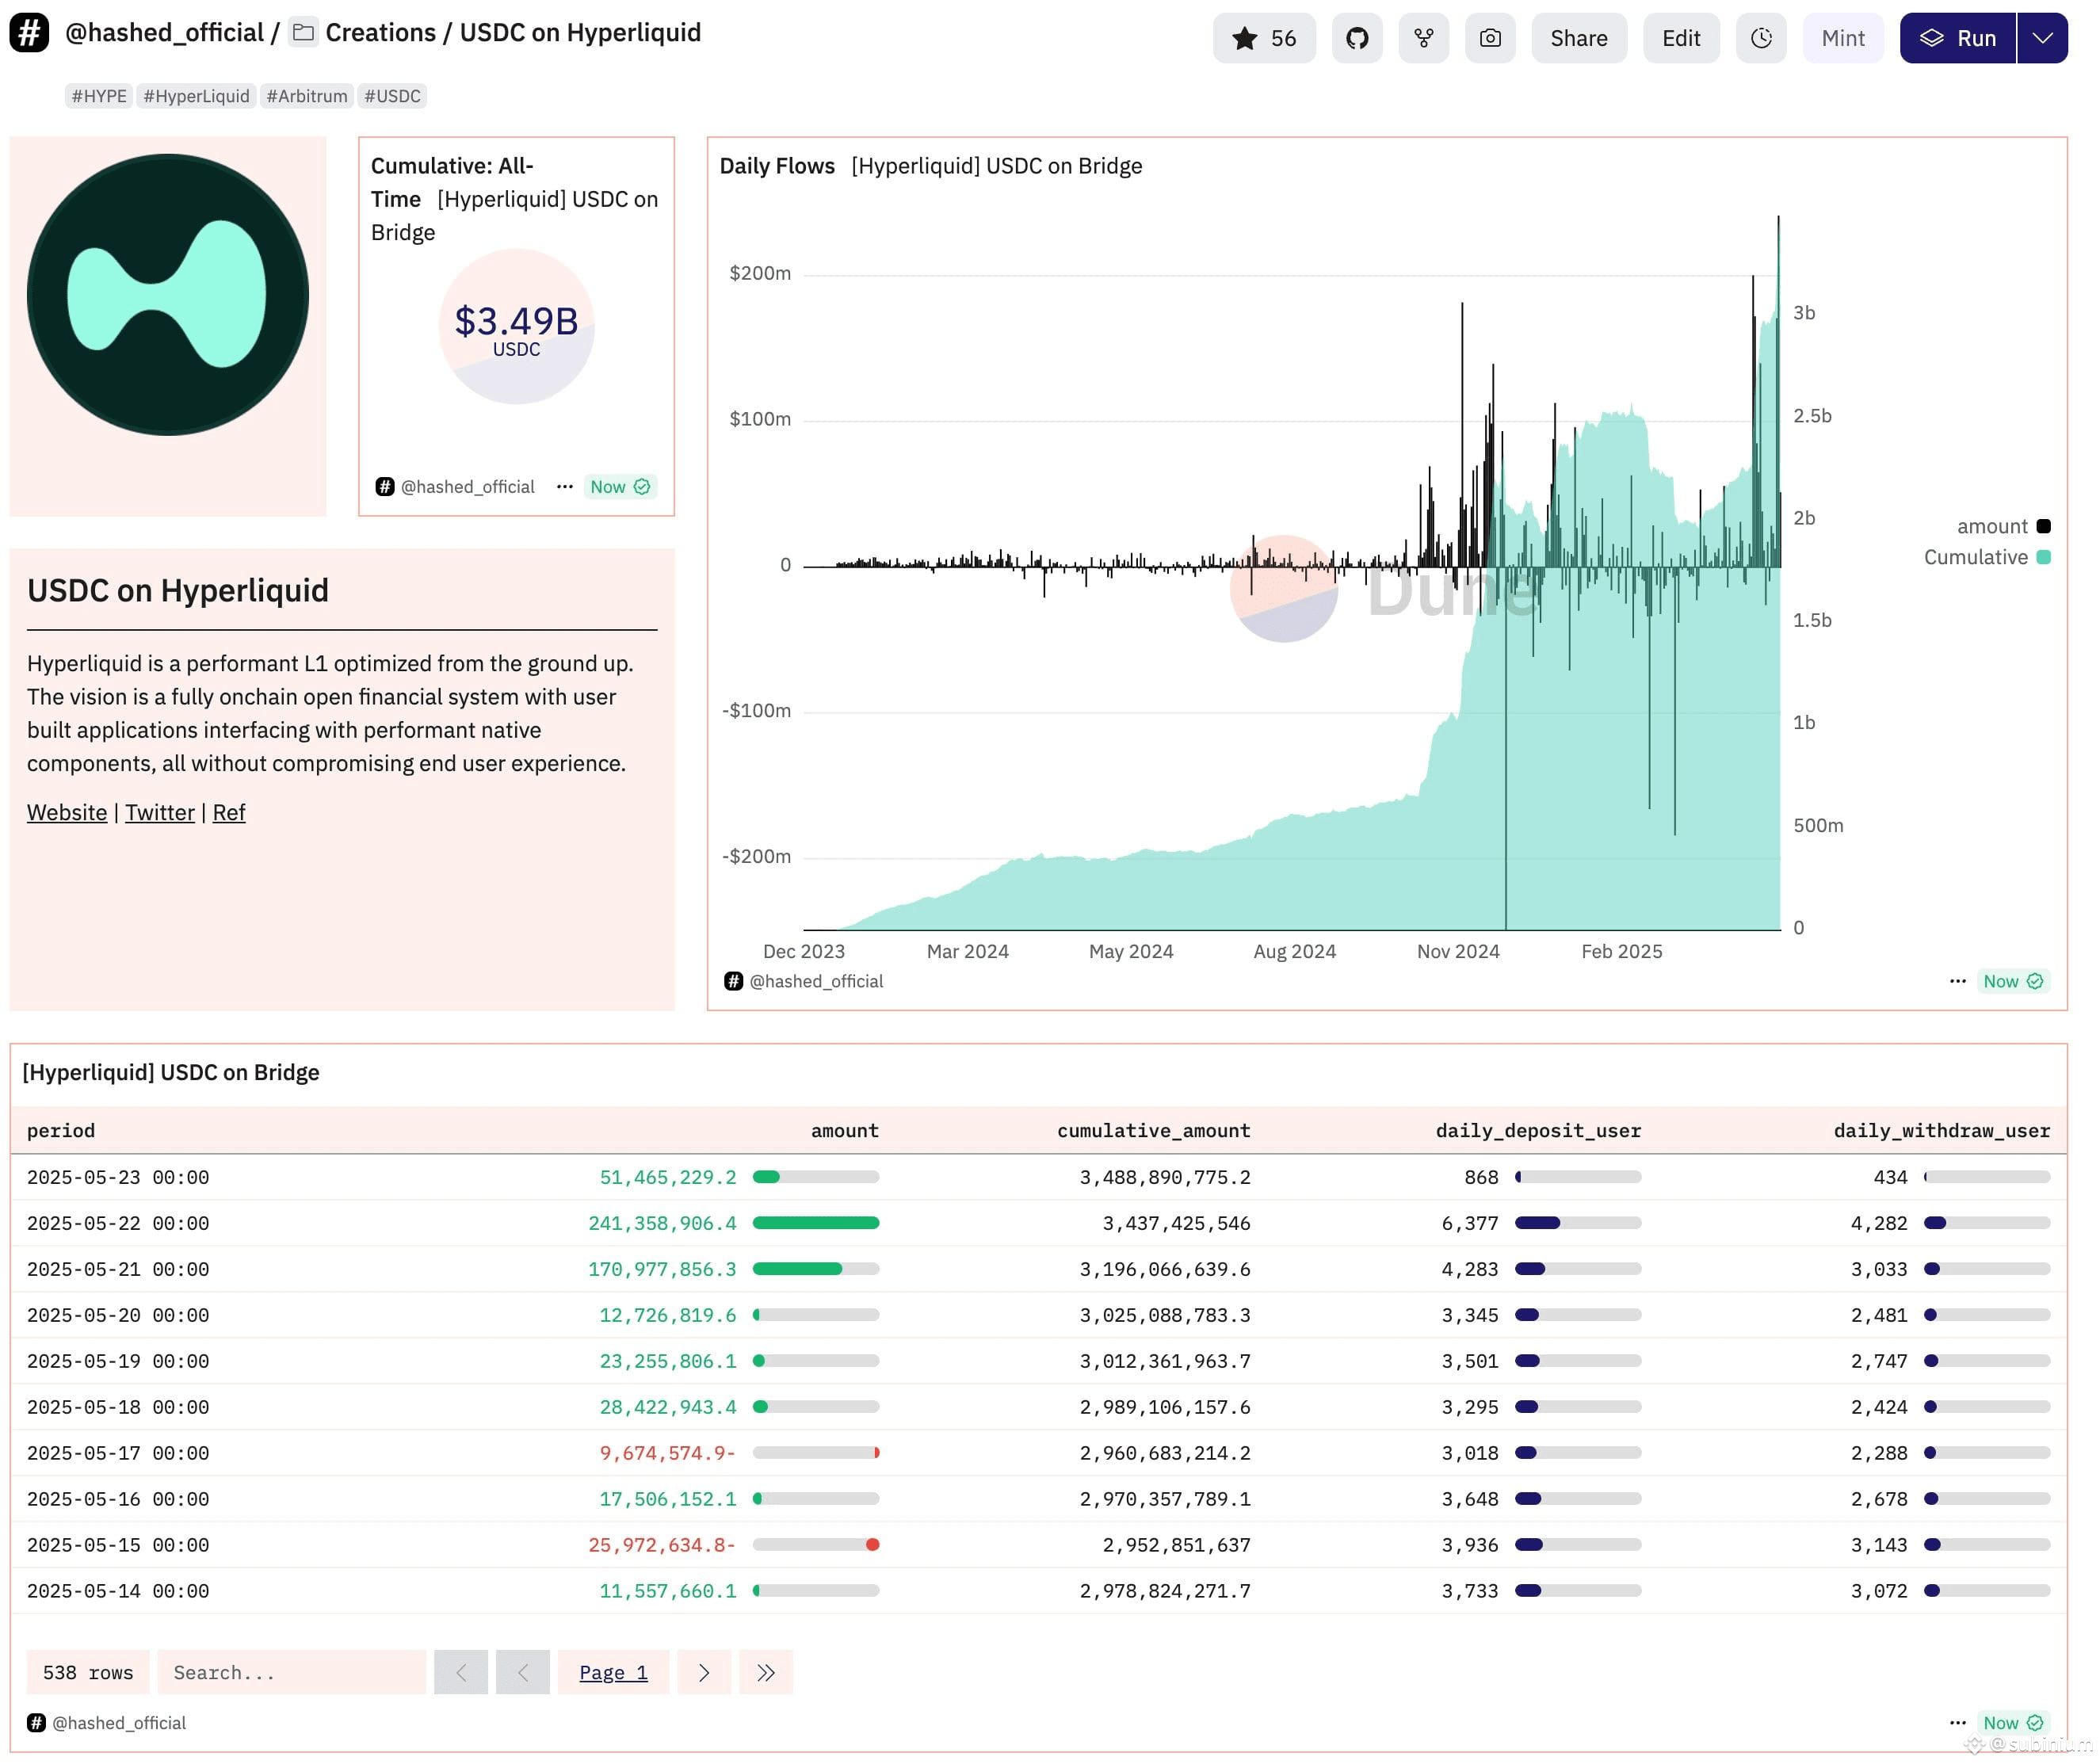The height and width of the screenshot is (1764, 2100).
Task: Open the GitHub icon button
Action: (x=1357, y=38)
